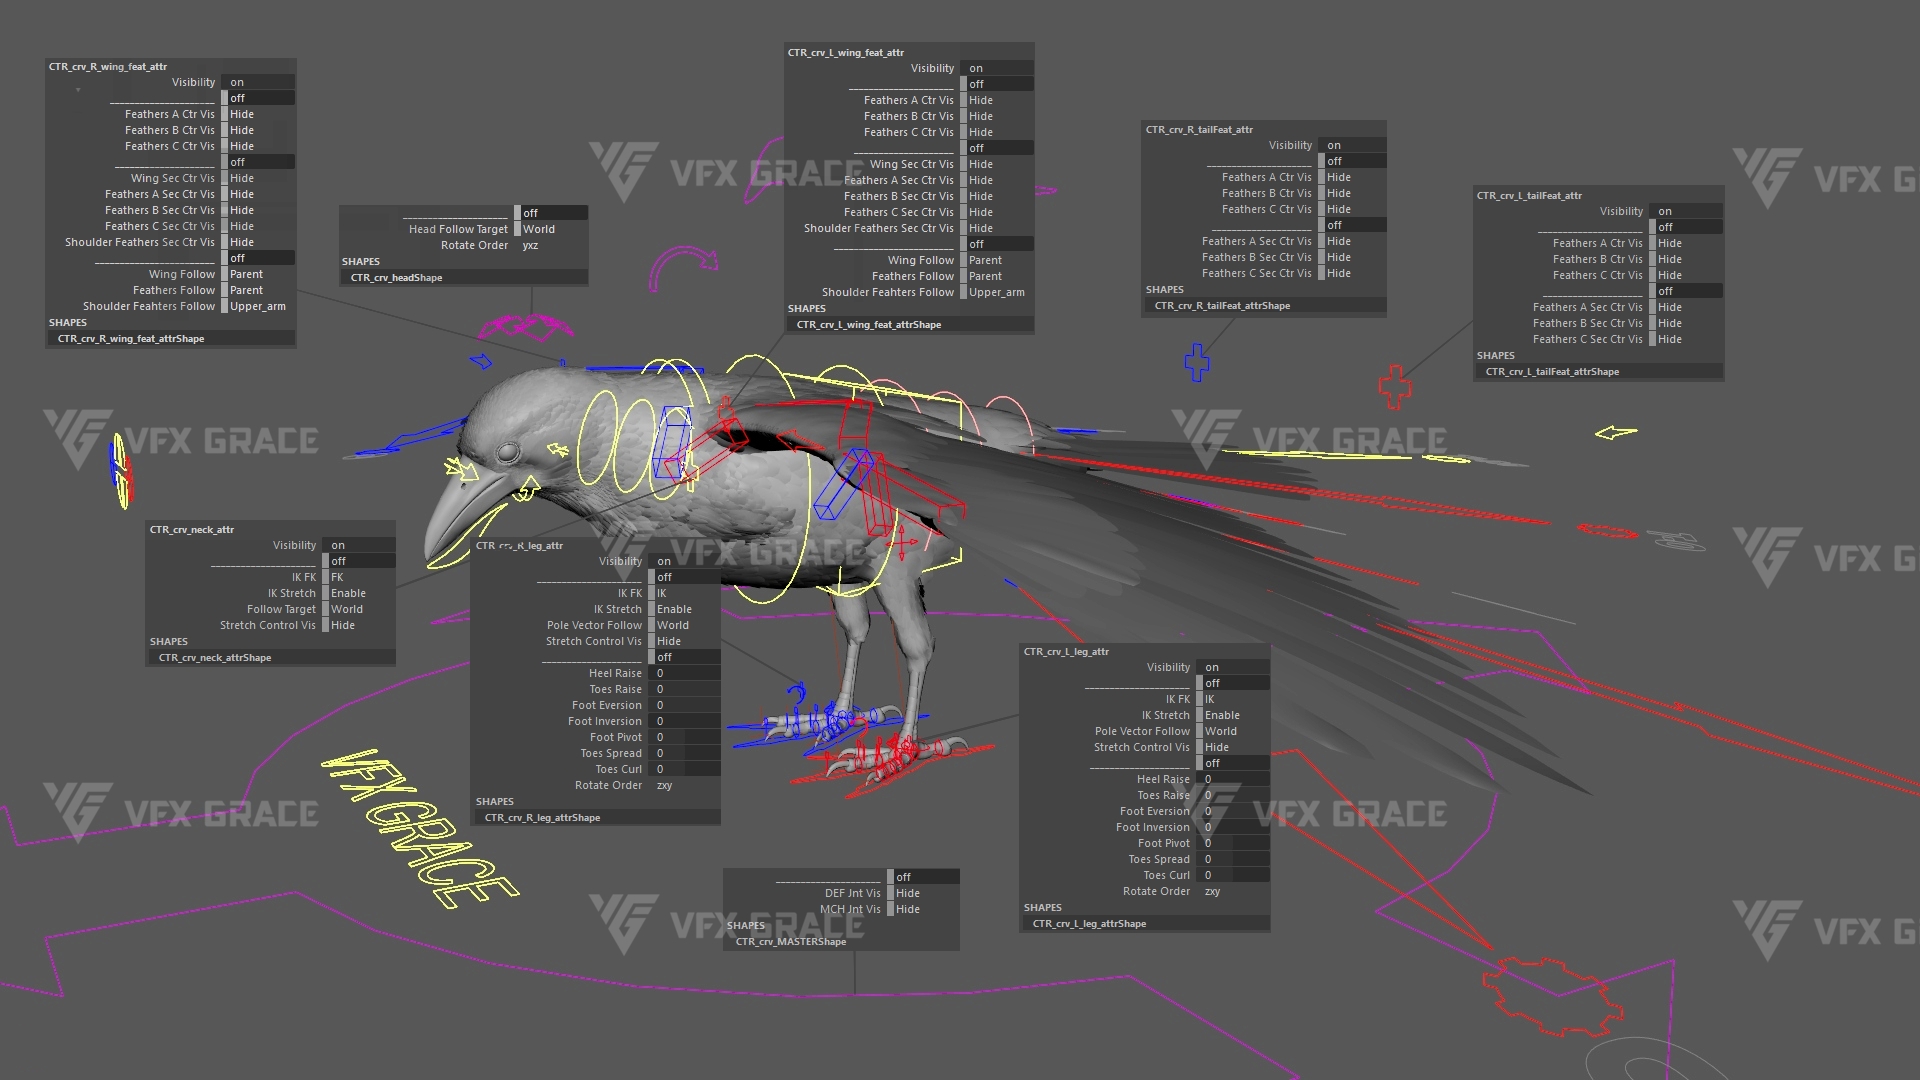Viewport: 1920px width, 1080px height.
Task: Select CTR_crv_L_wing_feat_attrShape entry
Action: [911, 324]
